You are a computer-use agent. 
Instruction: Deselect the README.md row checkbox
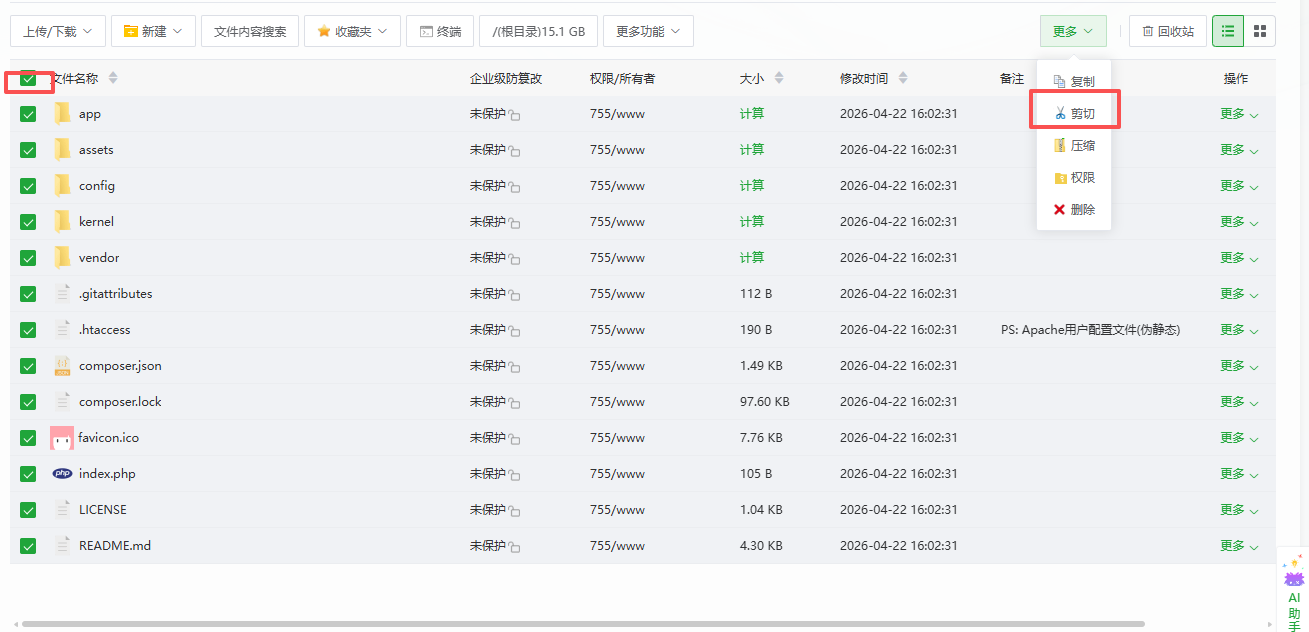coord(28,546)
